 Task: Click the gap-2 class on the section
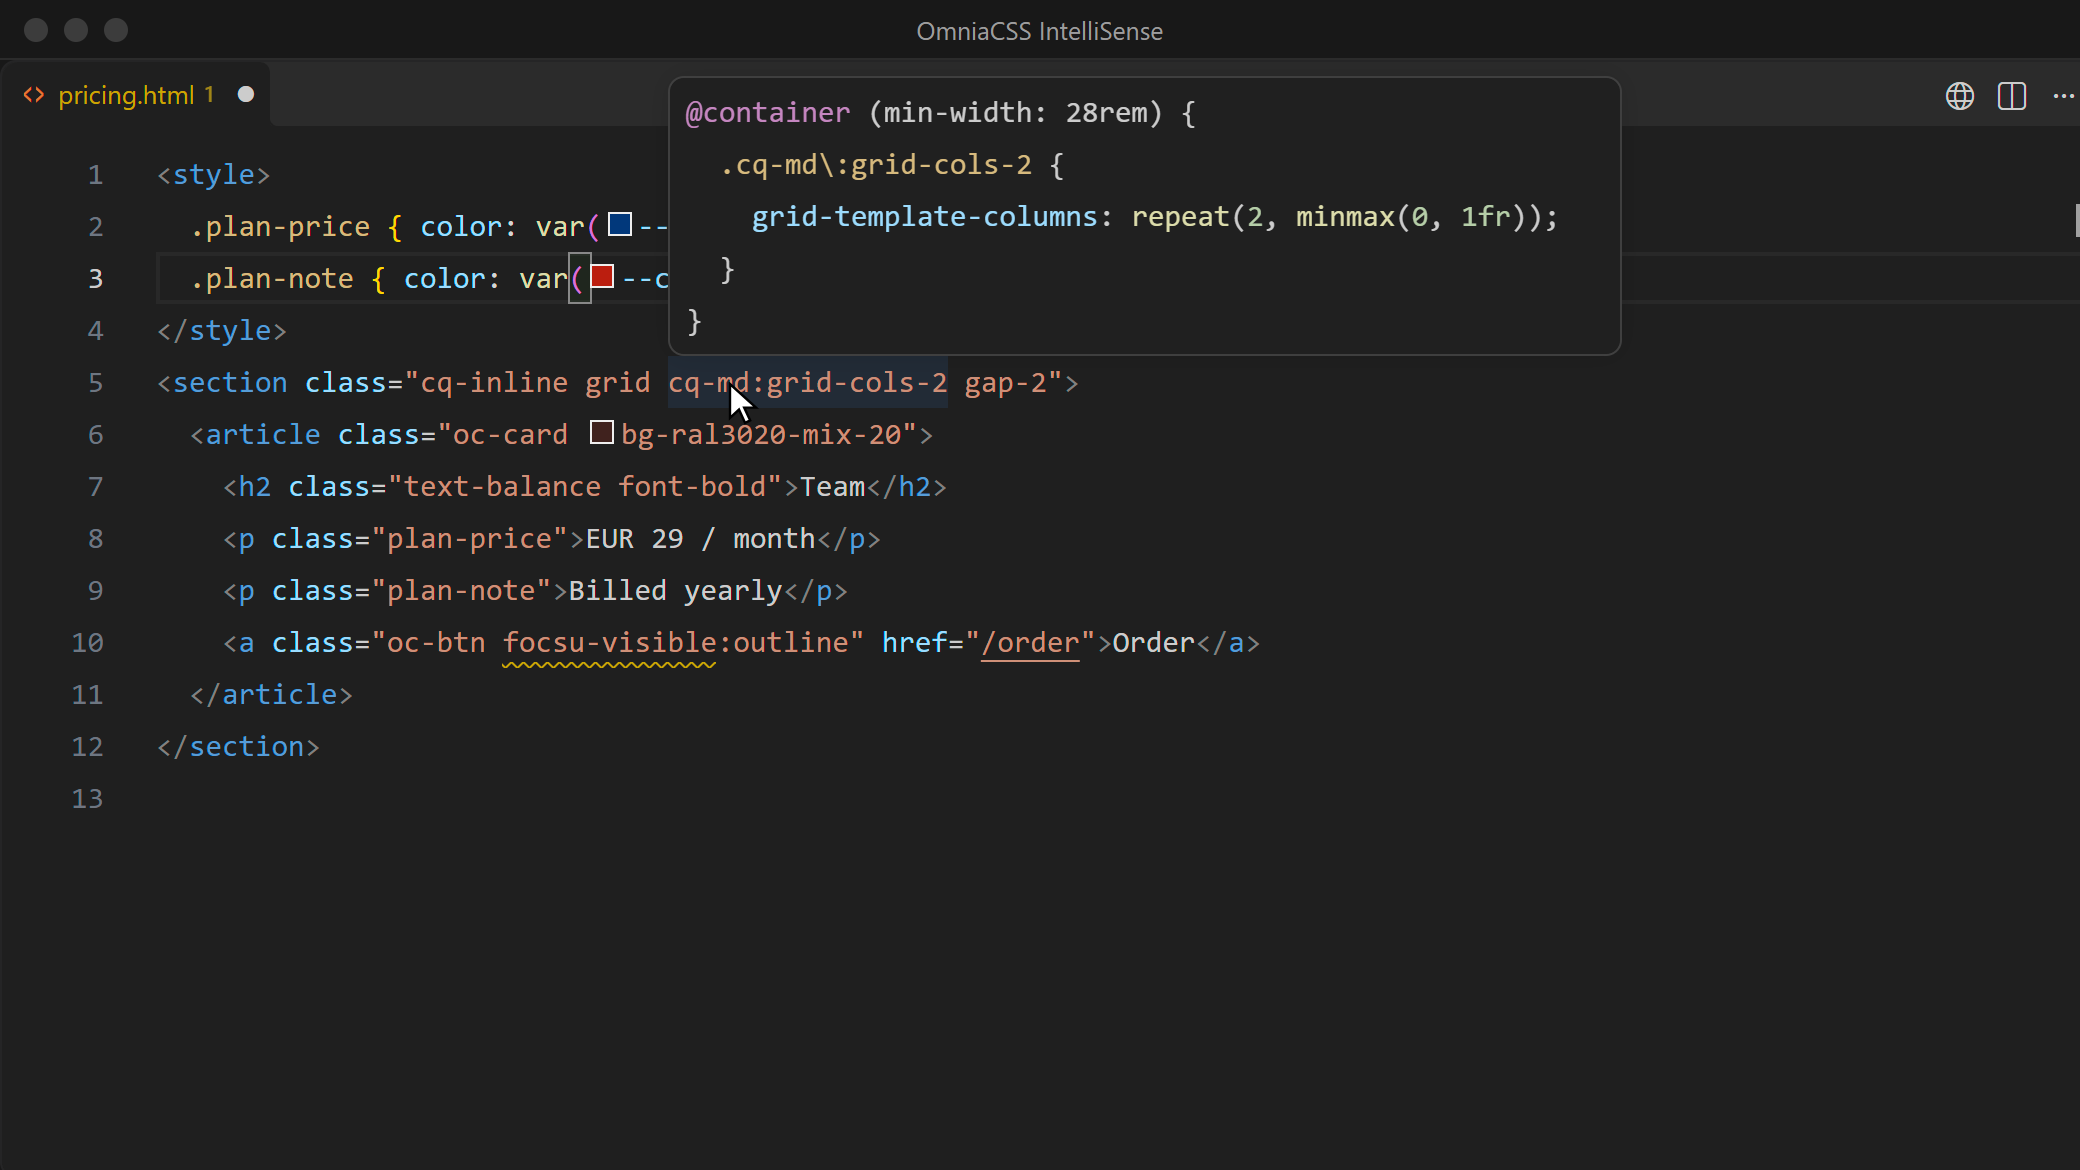pos(1005,383)
